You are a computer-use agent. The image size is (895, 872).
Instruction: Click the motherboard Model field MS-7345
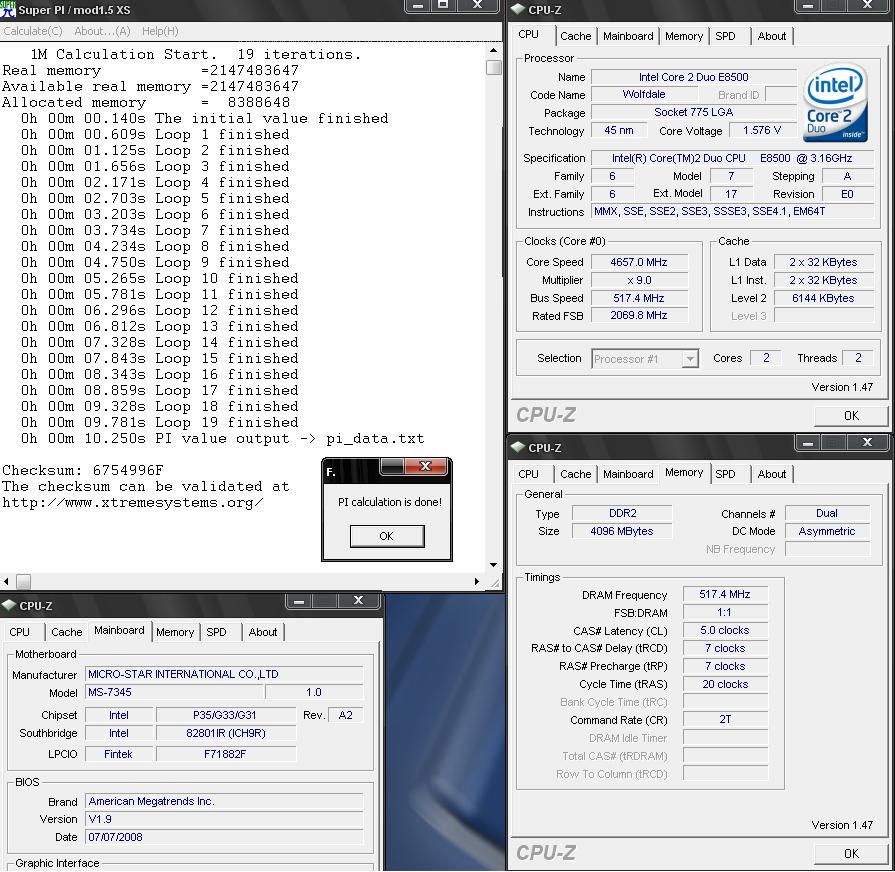click(x=175, y=692)
